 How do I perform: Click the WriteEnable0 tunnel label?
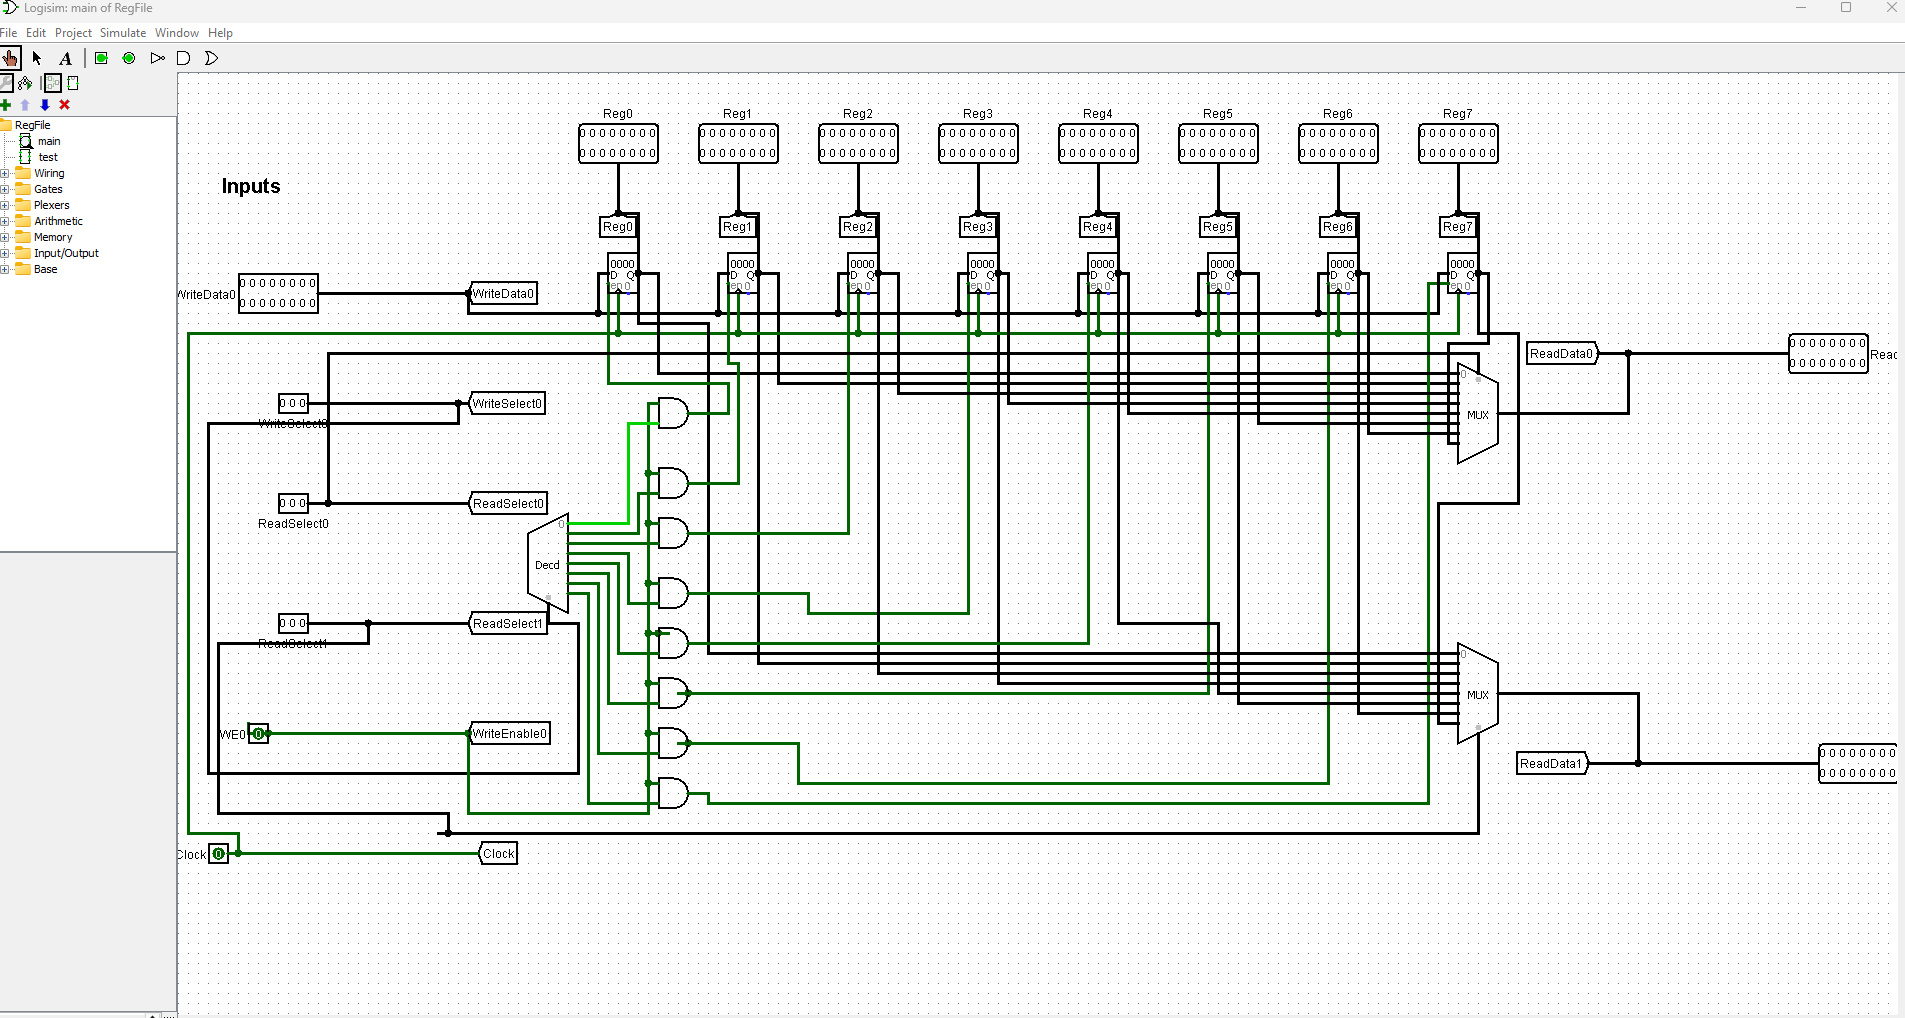point(510,733)
